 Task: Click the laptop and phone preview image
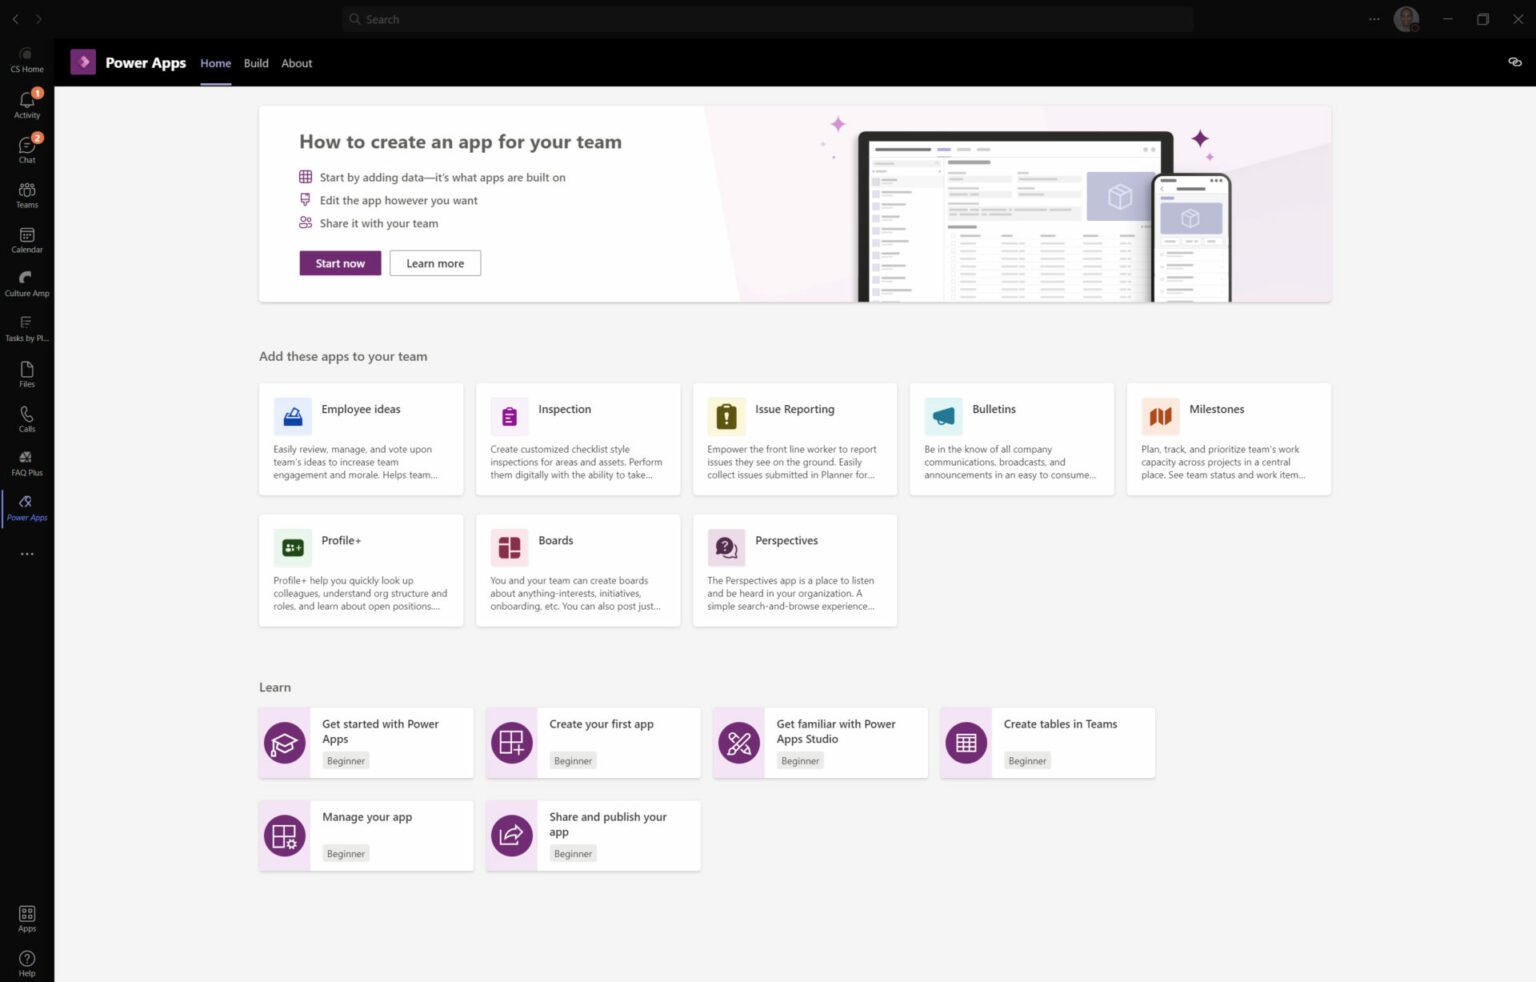pyautogui.click(x=1044, y=215)
